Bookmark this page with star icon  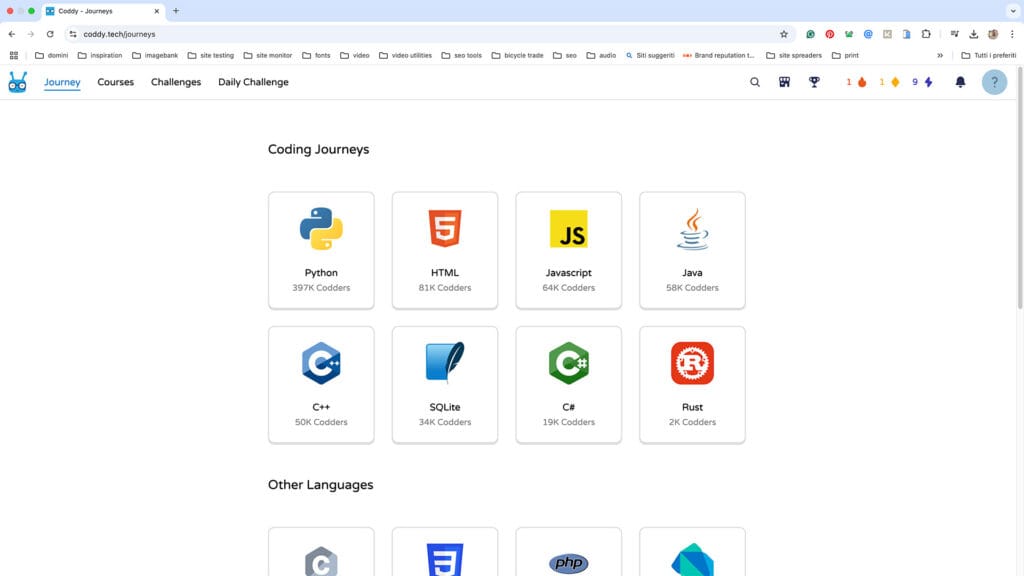tap(784, 34)
